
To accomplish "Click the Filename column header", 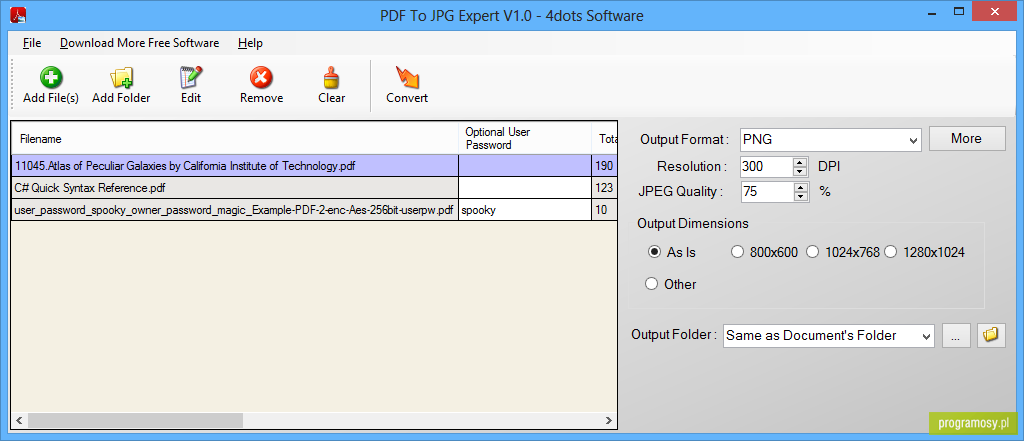I will click(x=235, y=139).
